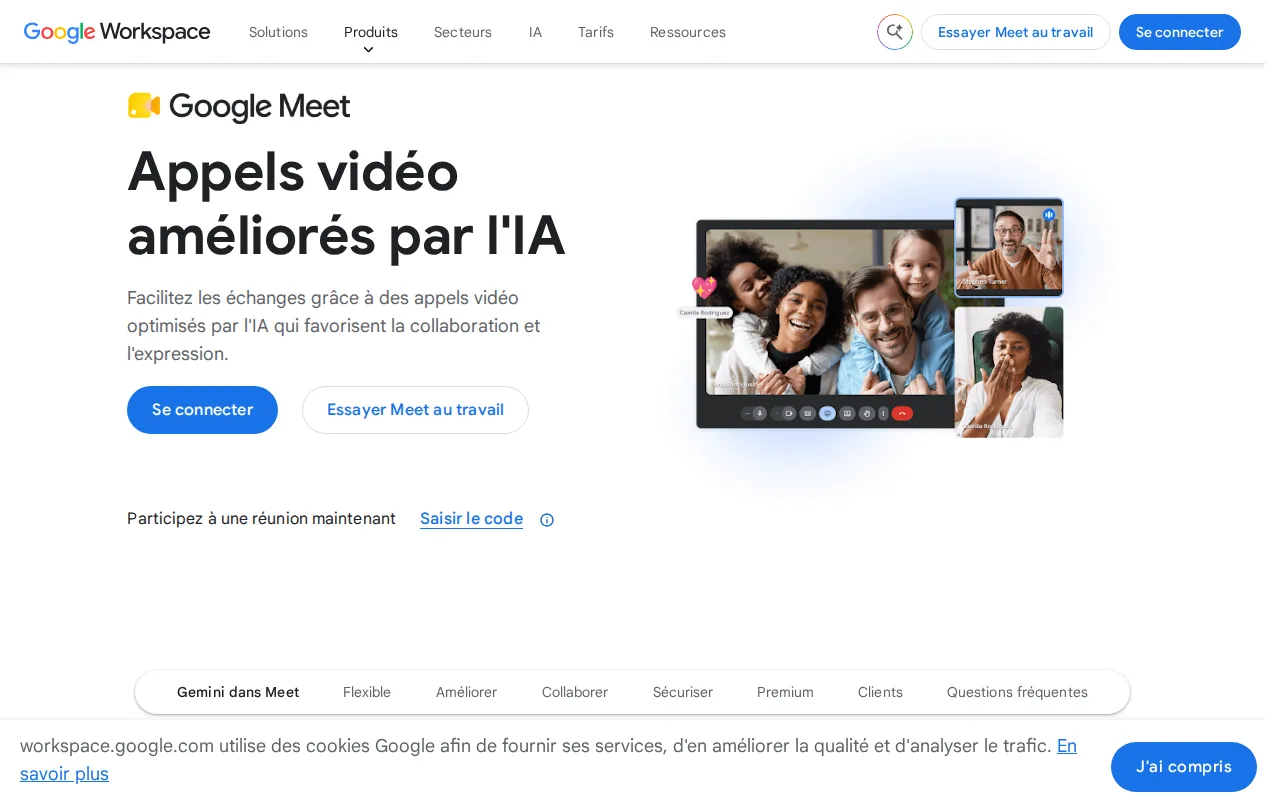Viewport: 1280px width, 800px height.
Task: Click the info icon beside Saisir le code
Action: [547, 520]
